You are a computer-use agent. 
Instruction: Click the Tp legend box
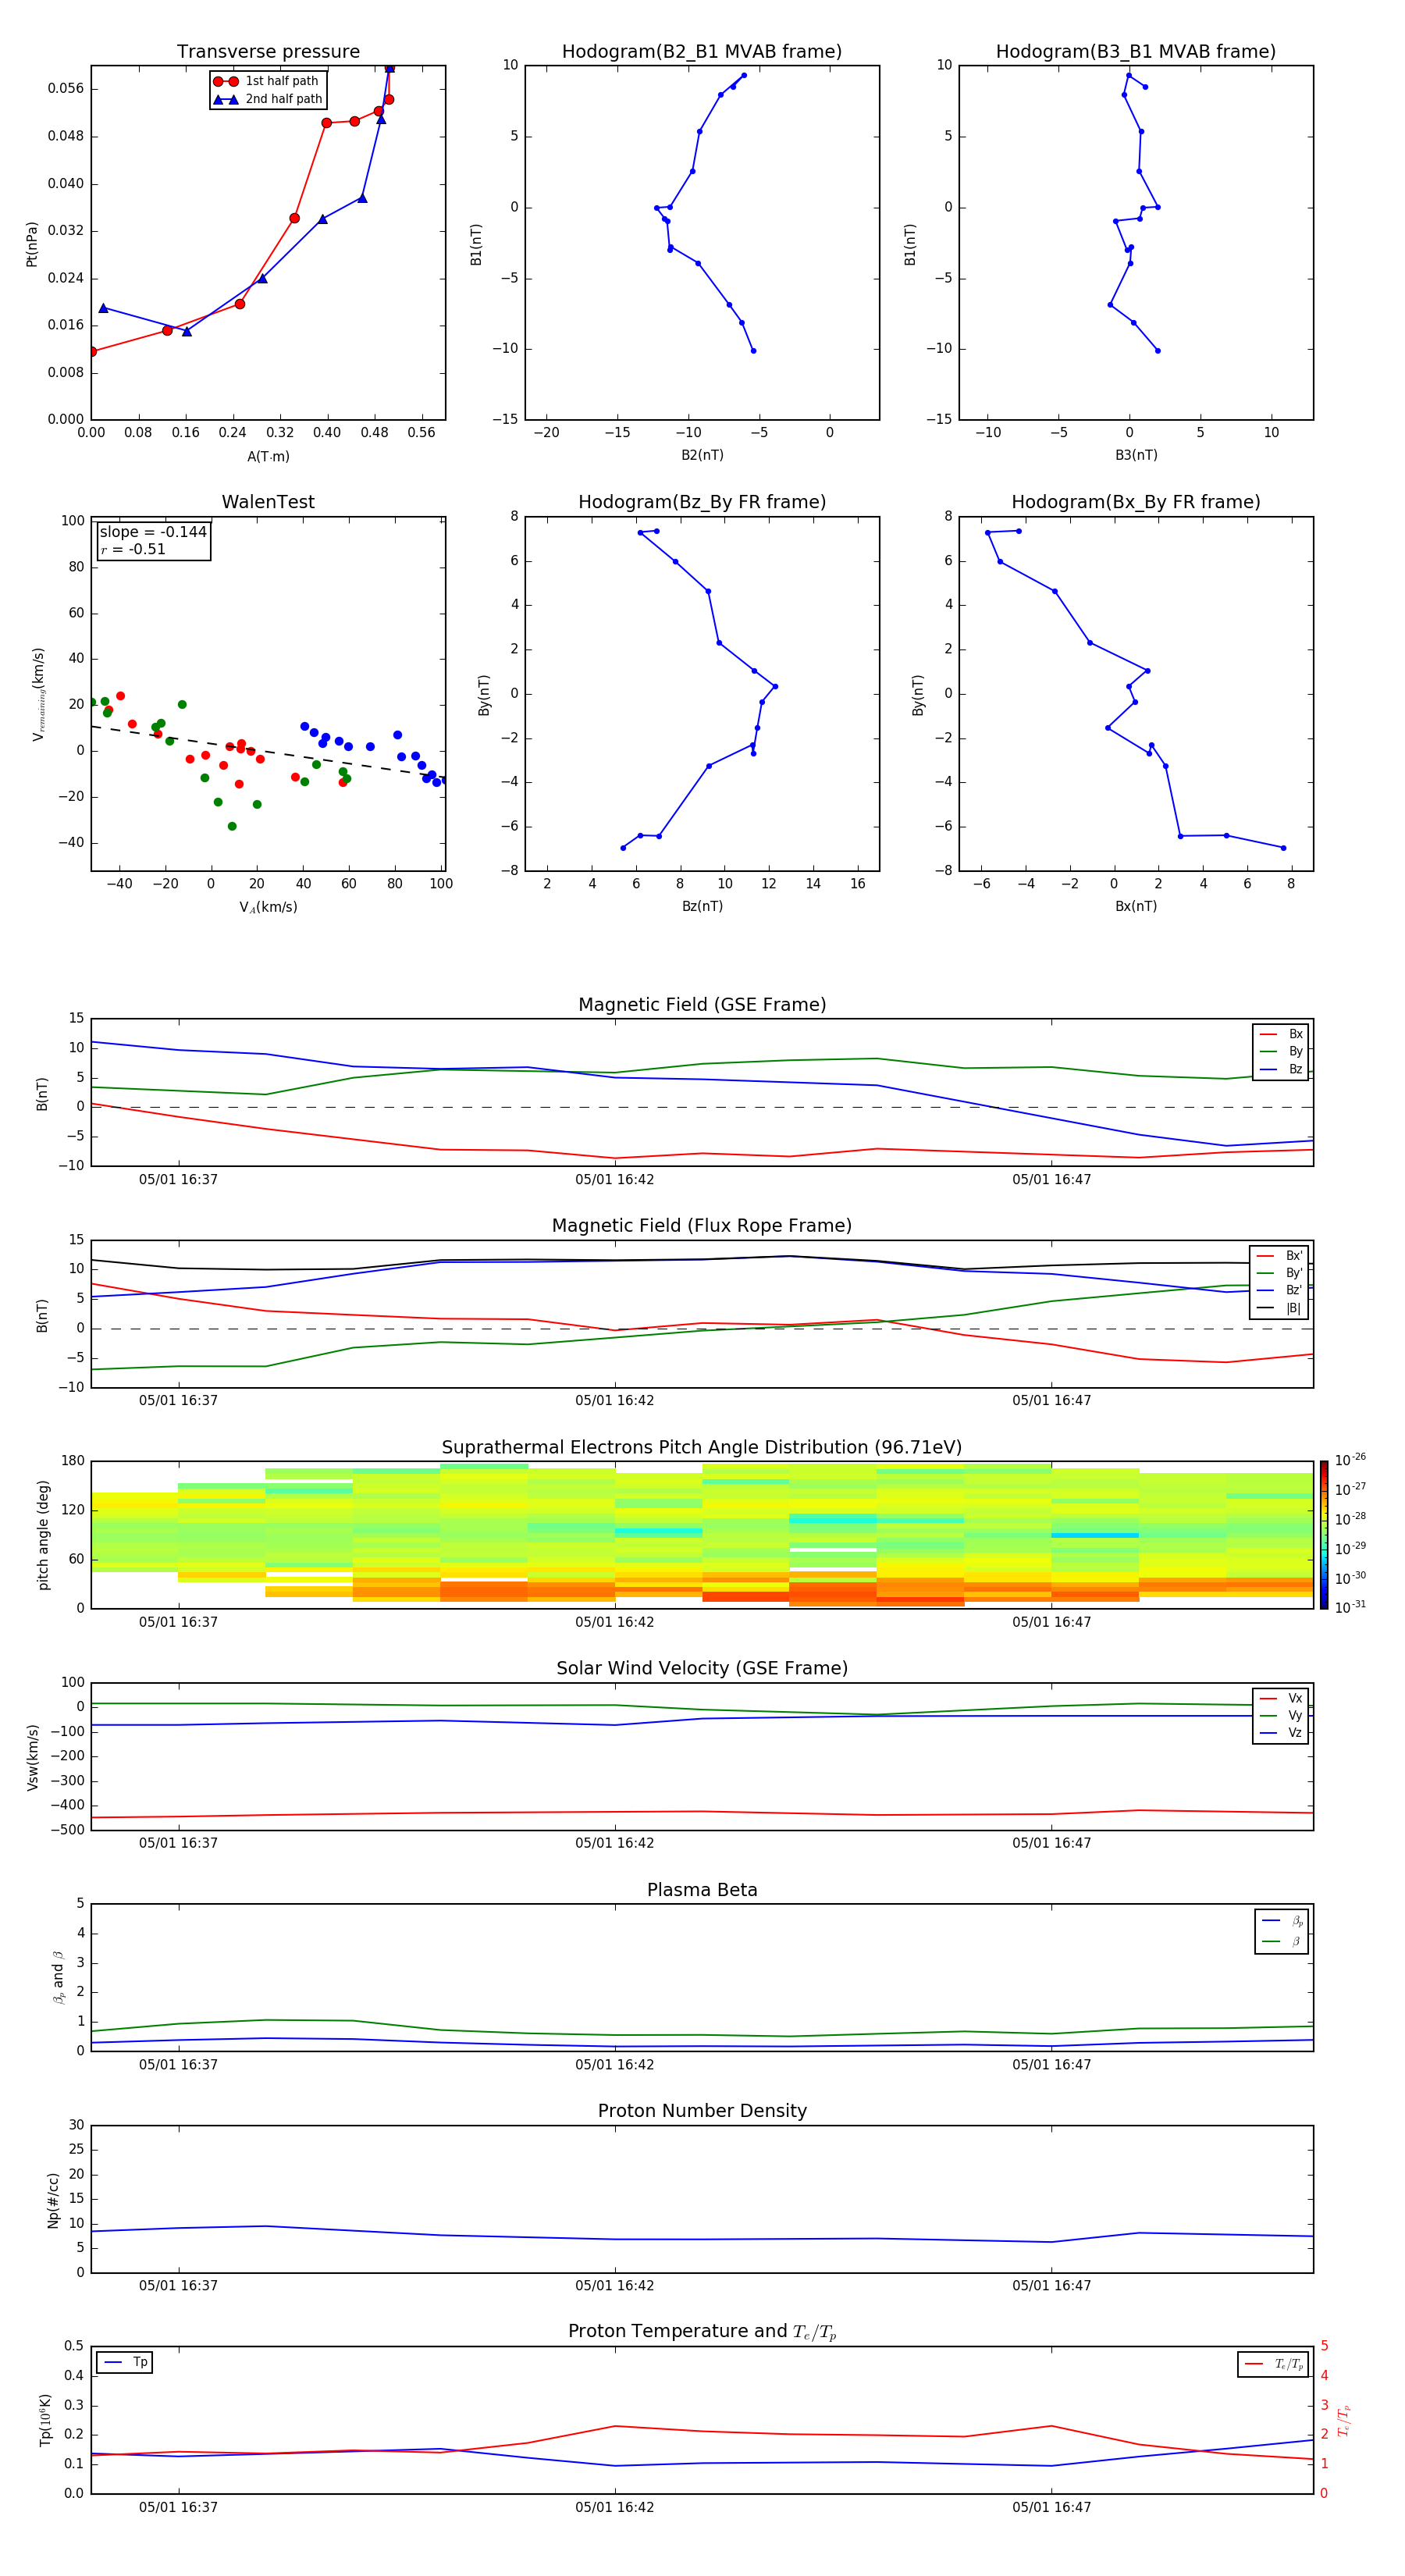coord(124,2362)
